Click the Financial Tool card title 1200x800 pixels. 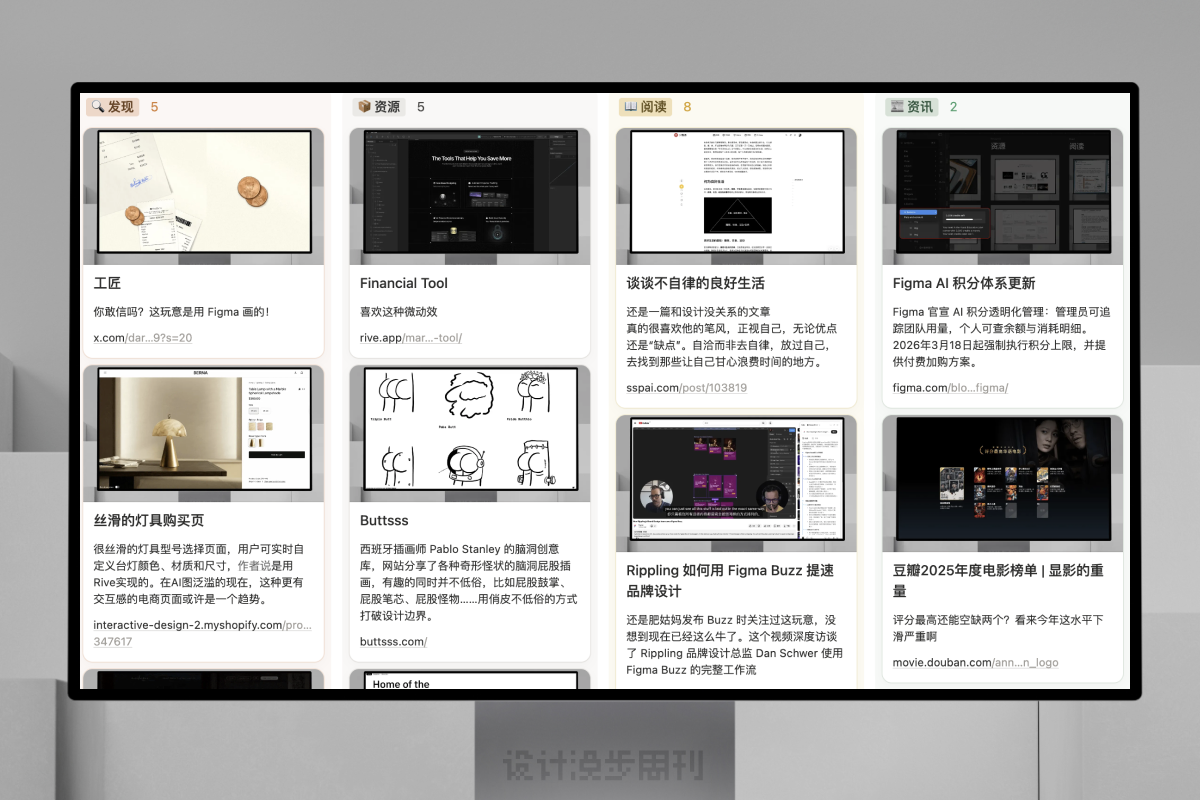coord(404,283)
